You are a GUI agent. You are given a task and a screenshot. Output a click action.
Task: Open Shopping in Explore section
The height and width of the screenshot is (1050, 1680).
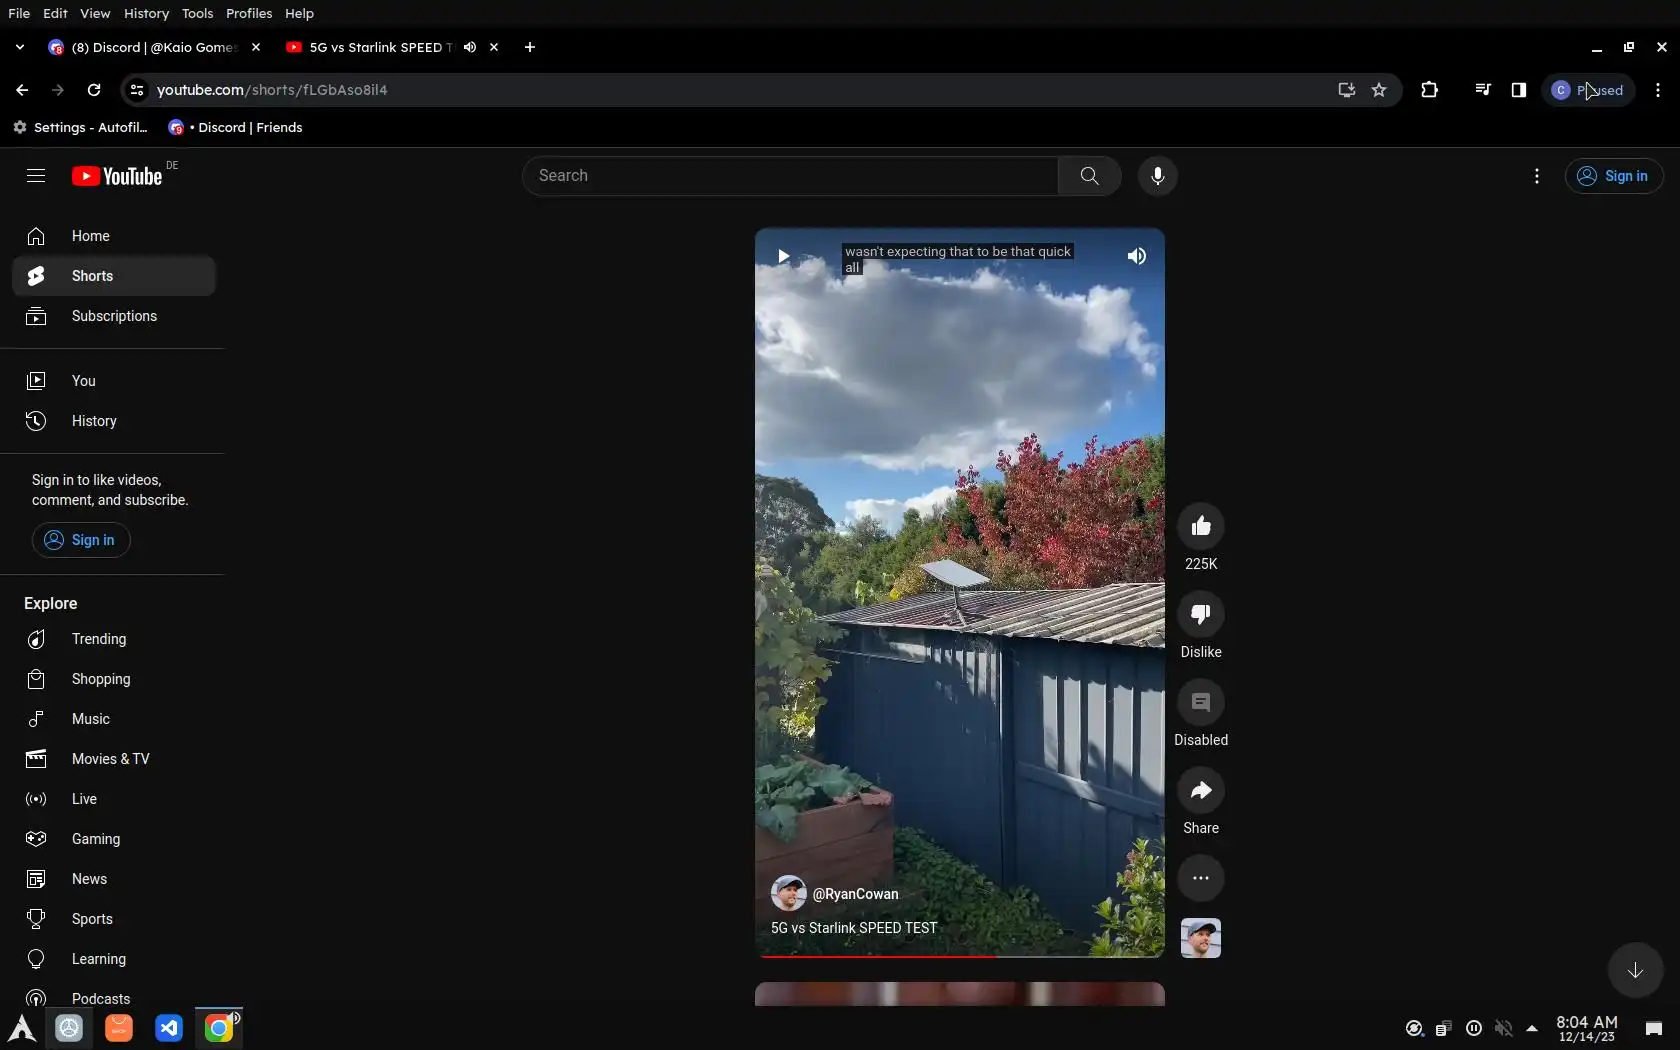click(x=114, y=679)
